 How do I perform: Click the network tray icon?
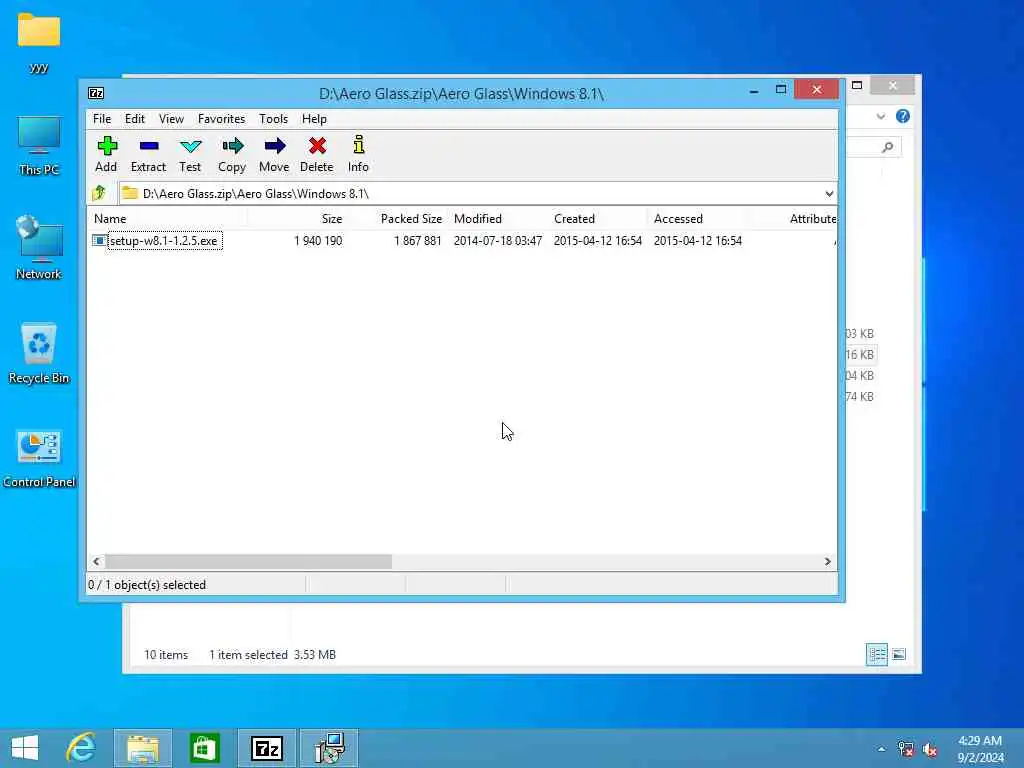(905, 749)
